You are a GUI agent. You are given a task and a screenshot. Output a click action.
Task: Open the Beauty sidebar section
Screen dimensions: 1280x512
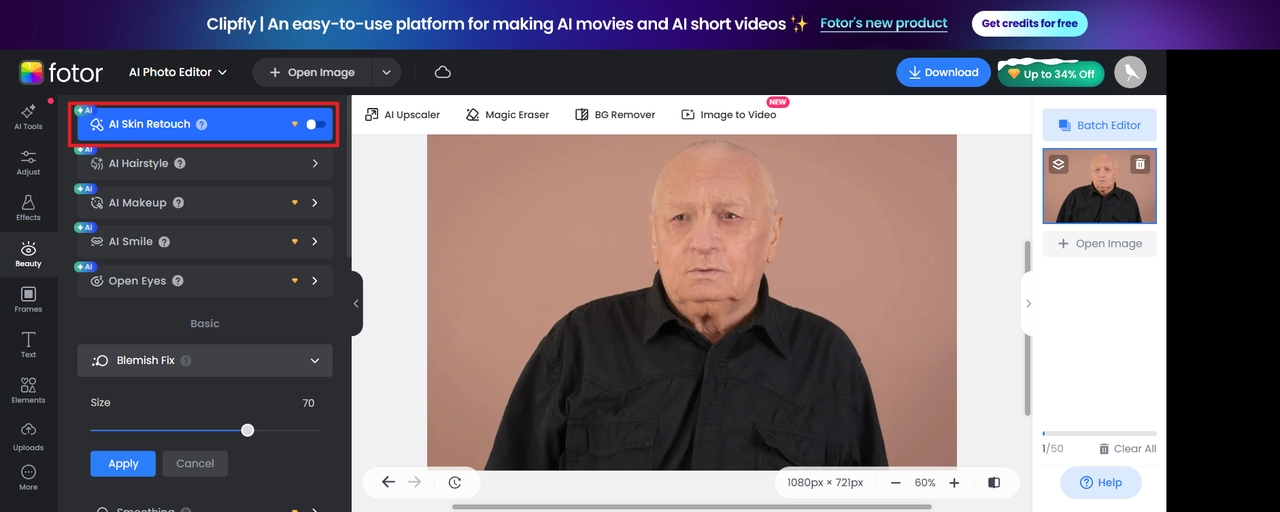pos(28,254)
